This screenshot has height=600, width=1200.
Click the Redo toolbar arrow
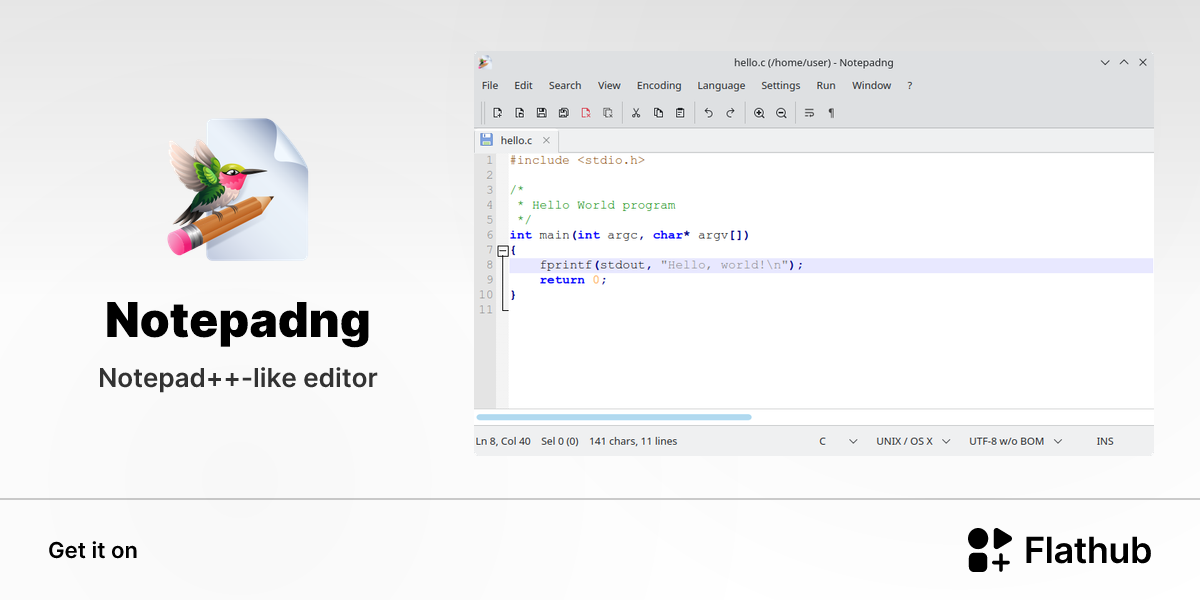[730, 113]
